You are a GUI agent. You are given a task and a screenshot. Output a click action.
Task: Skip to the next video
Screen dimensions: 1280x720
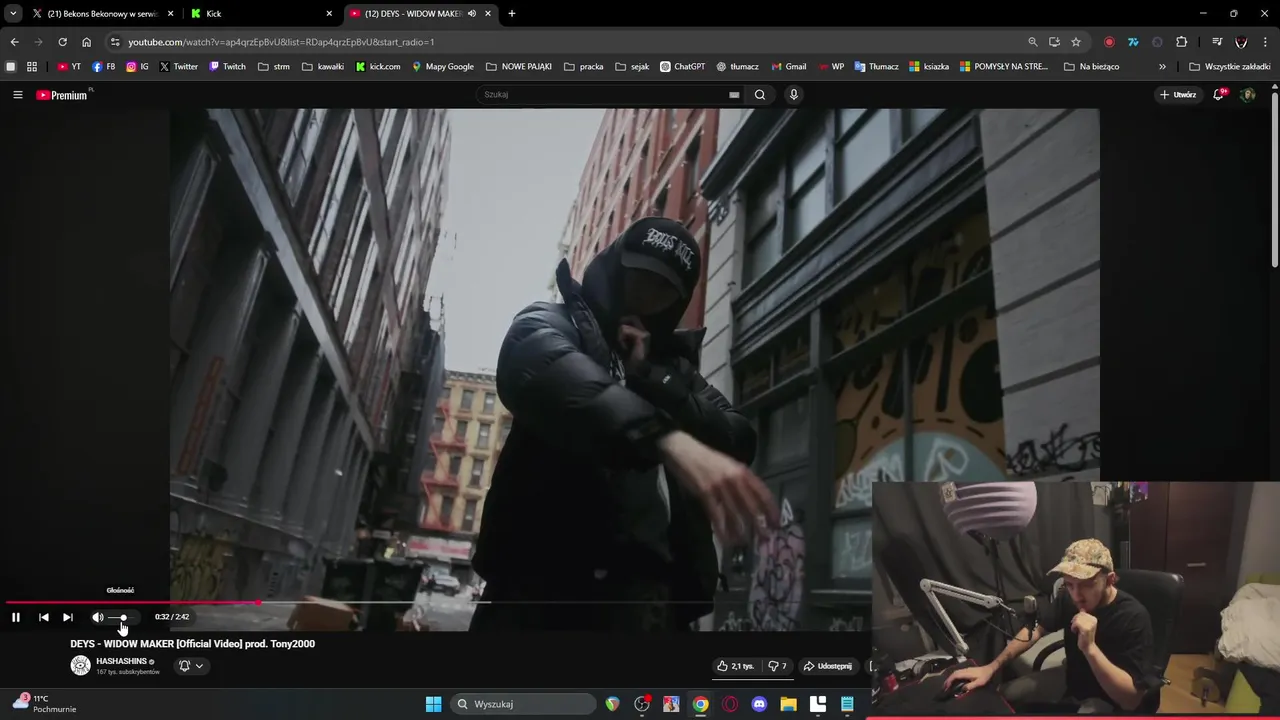[68, 617]
